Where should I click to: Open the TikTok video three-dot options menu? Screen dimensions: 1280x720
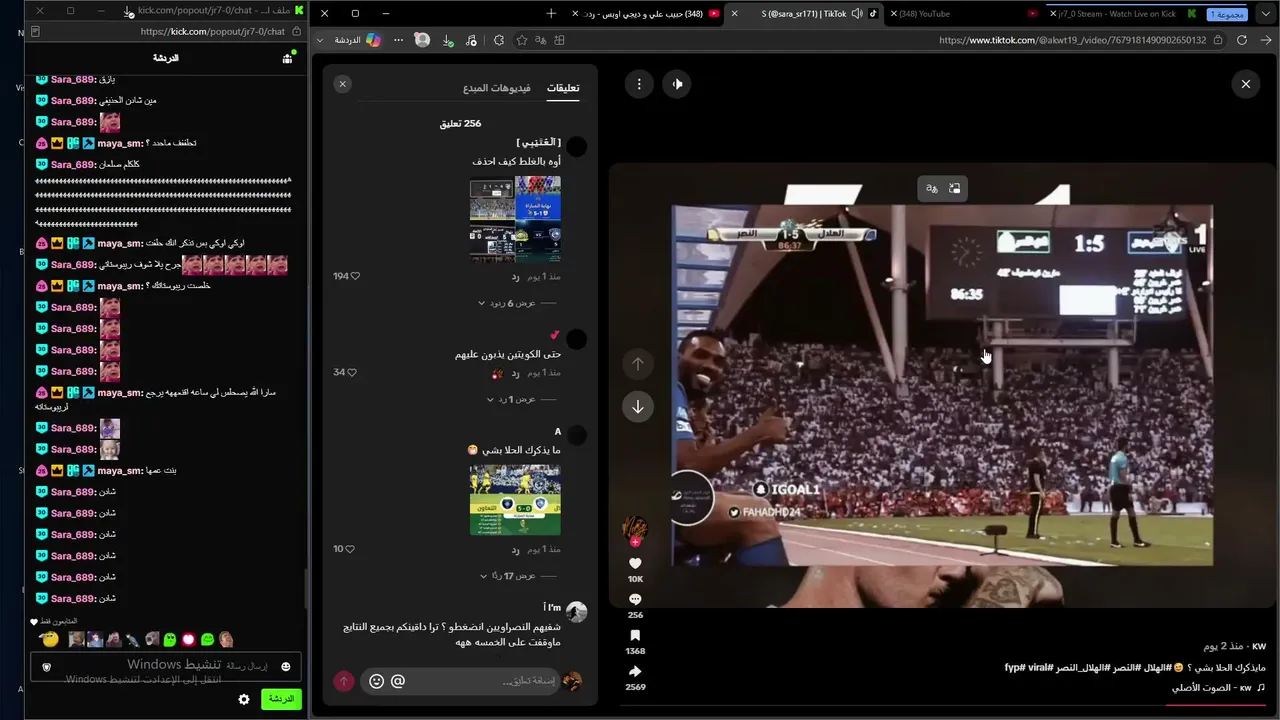639,84
